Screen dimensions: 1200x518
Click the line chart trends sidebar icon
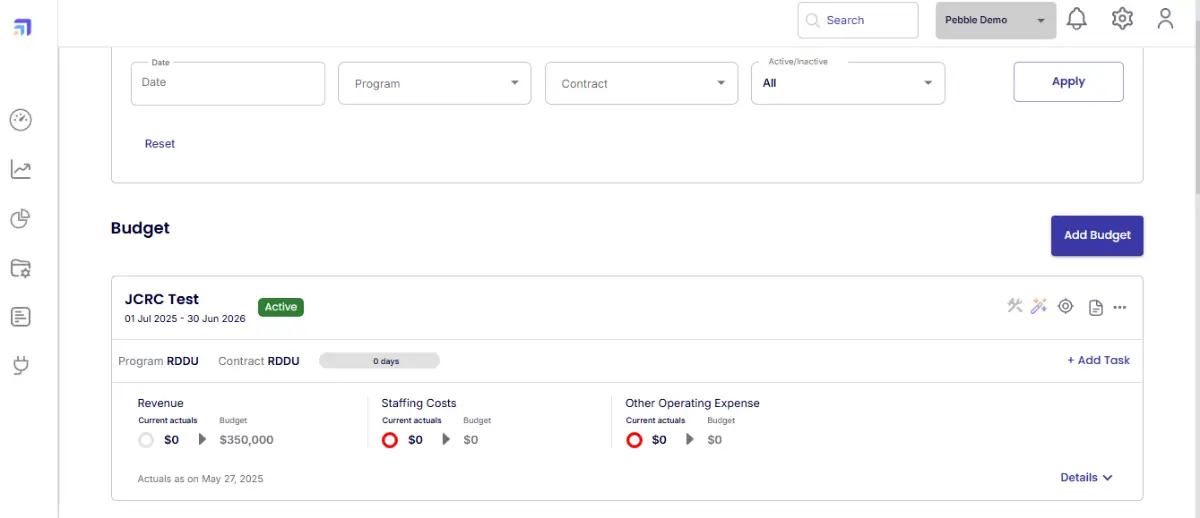[x=21, y=169]
